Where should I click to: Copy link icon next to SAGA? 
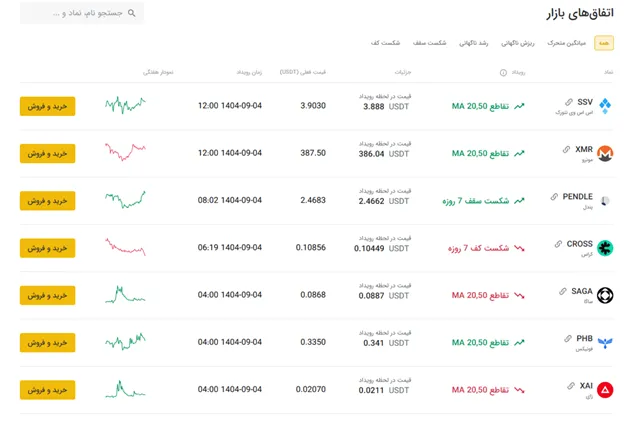click(563, 291)
